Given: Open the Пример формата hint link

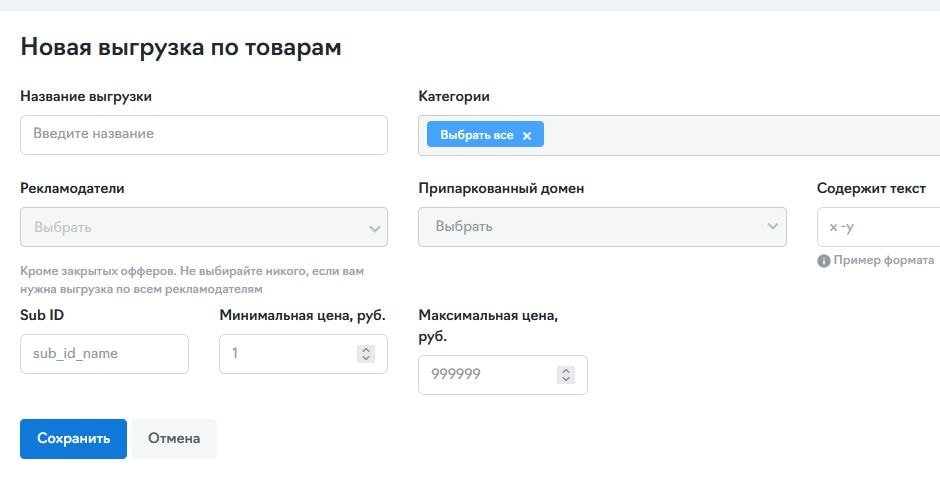Looking at the screenshot, I should point(884,260).
